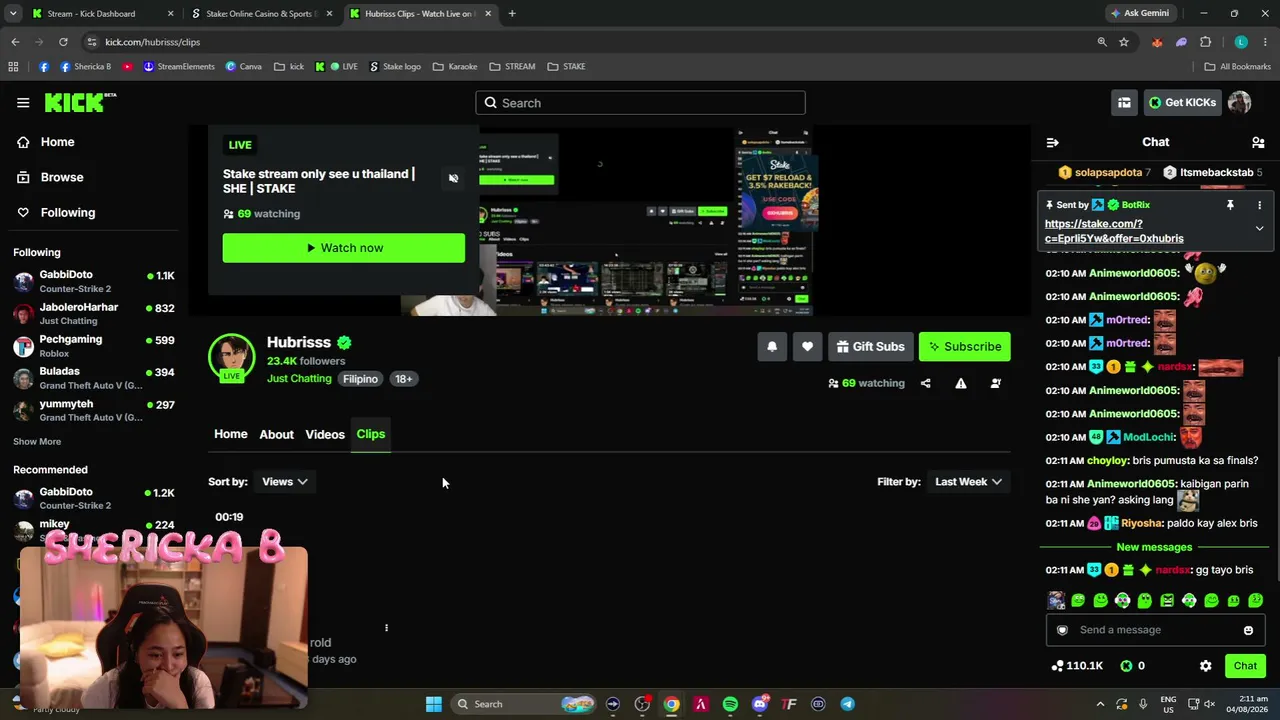Open the stake.com pinned link

1114,231
